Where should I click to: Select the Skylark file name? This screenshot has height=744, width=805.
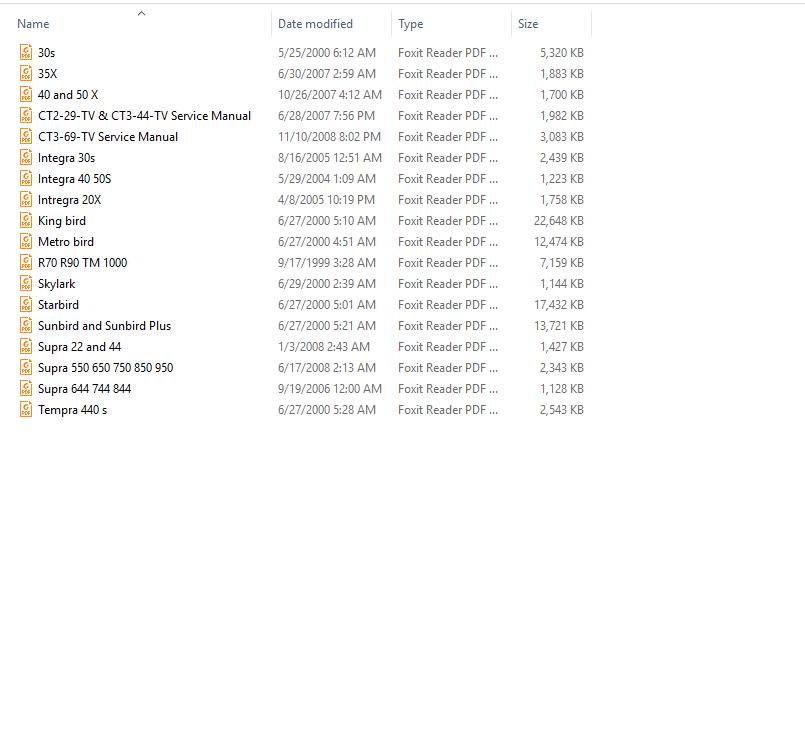(x=56, y=284)
